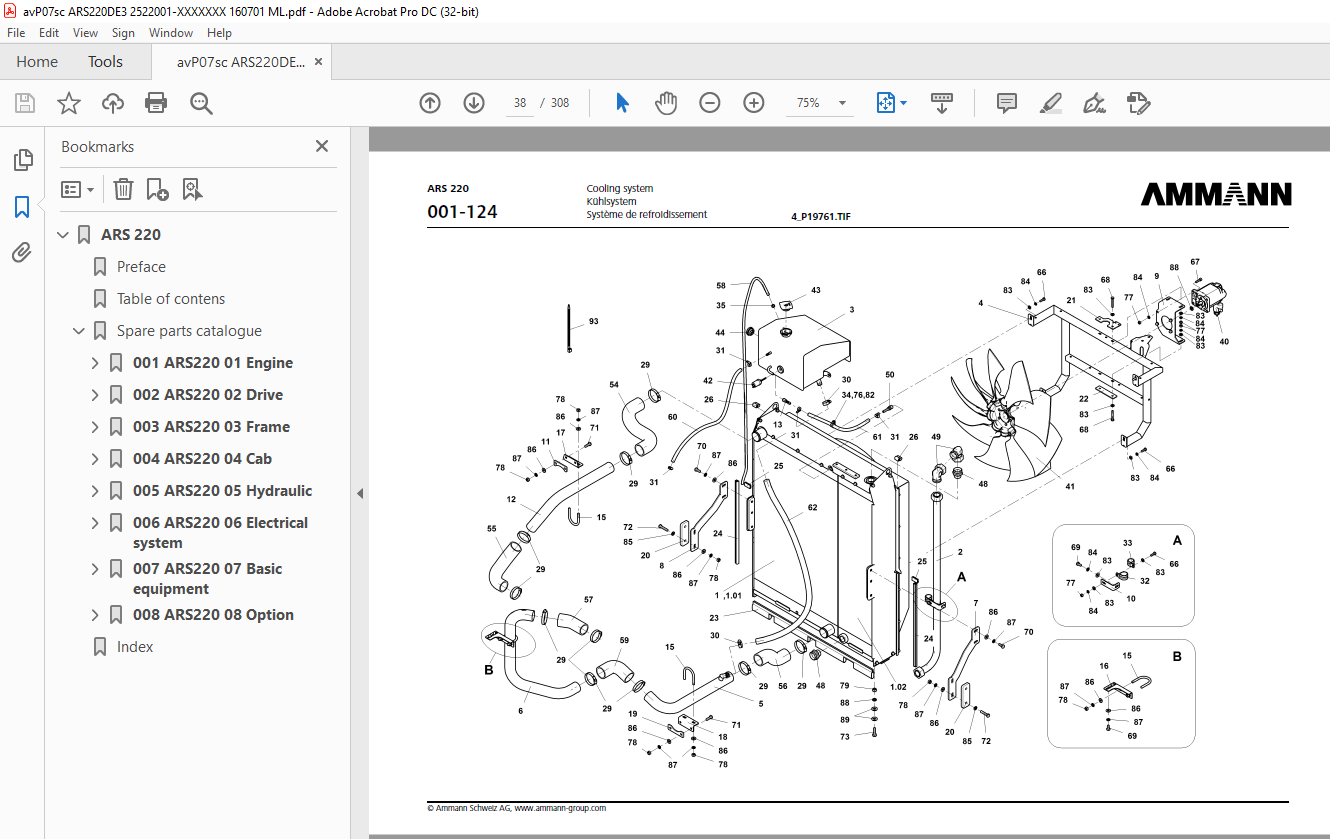This screenshot has height=839, width=1330.
Task: Expand 003 ARS220 03 Frame bookmark
Action: point(95,427)
